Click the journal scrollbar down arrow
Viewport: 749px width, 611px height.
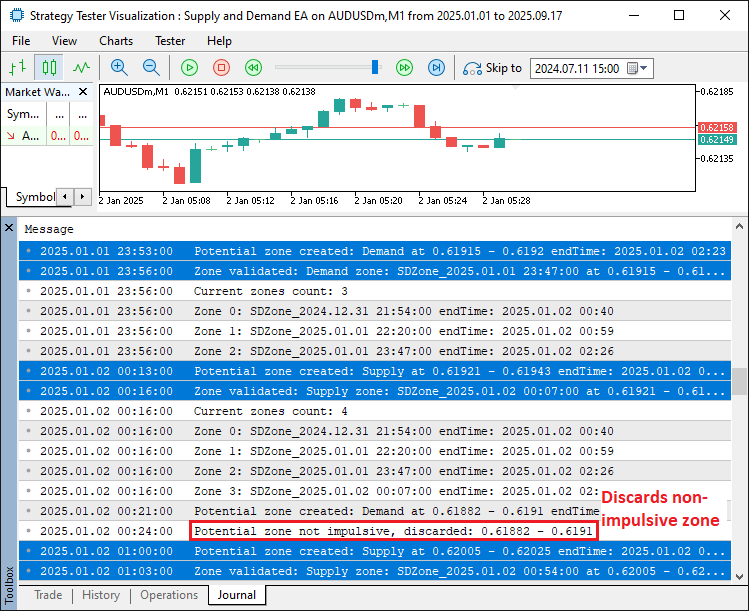739,577
